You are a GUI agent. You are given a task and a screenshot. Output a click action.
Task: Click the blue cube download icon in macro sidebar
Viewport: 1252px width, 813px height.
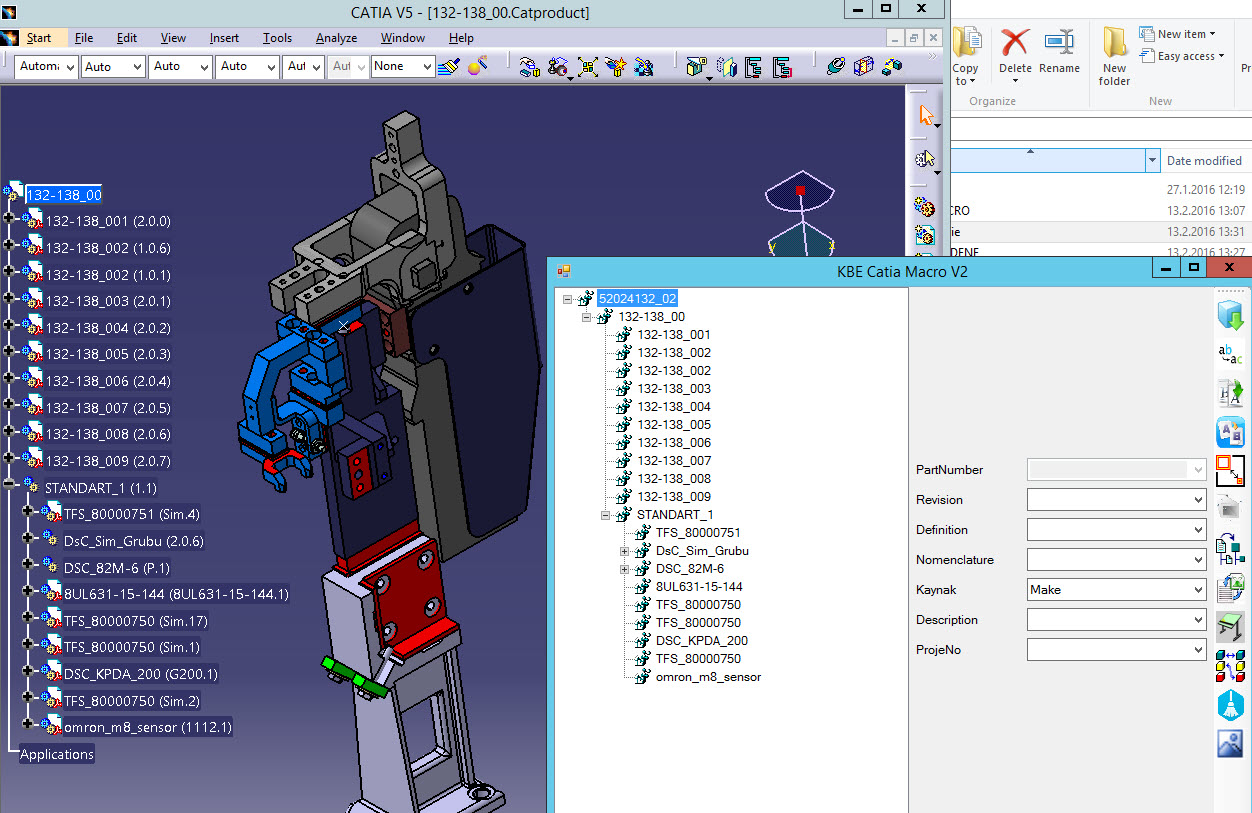coord(1230,316)
